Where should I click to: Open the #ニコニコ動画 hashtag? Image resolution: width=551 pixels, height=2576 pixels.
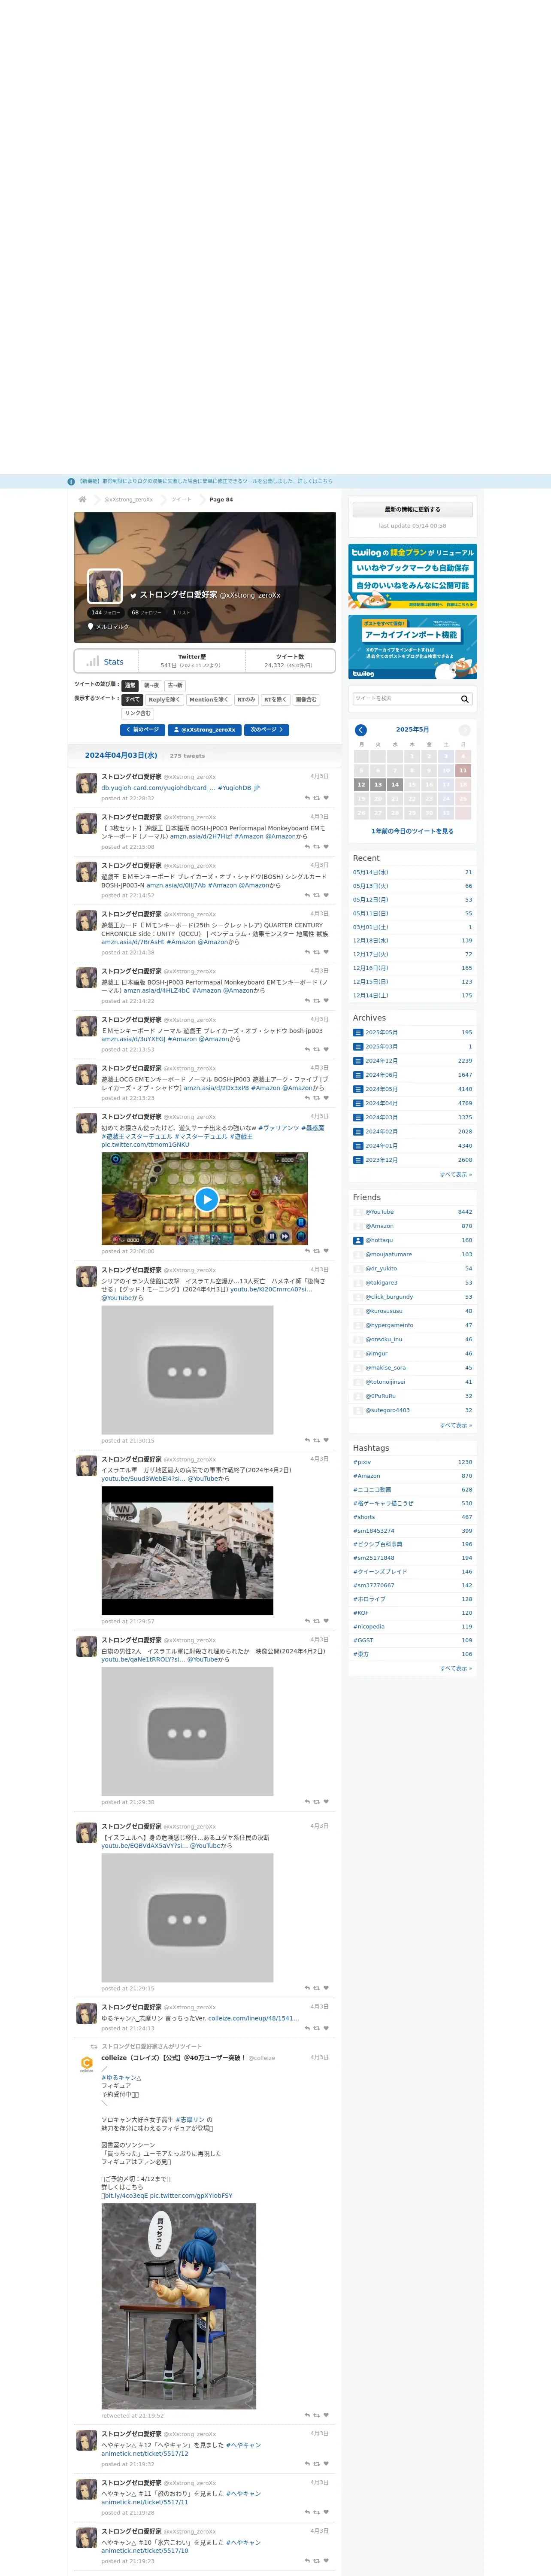pyautogui.click(x=372, y=1489)
